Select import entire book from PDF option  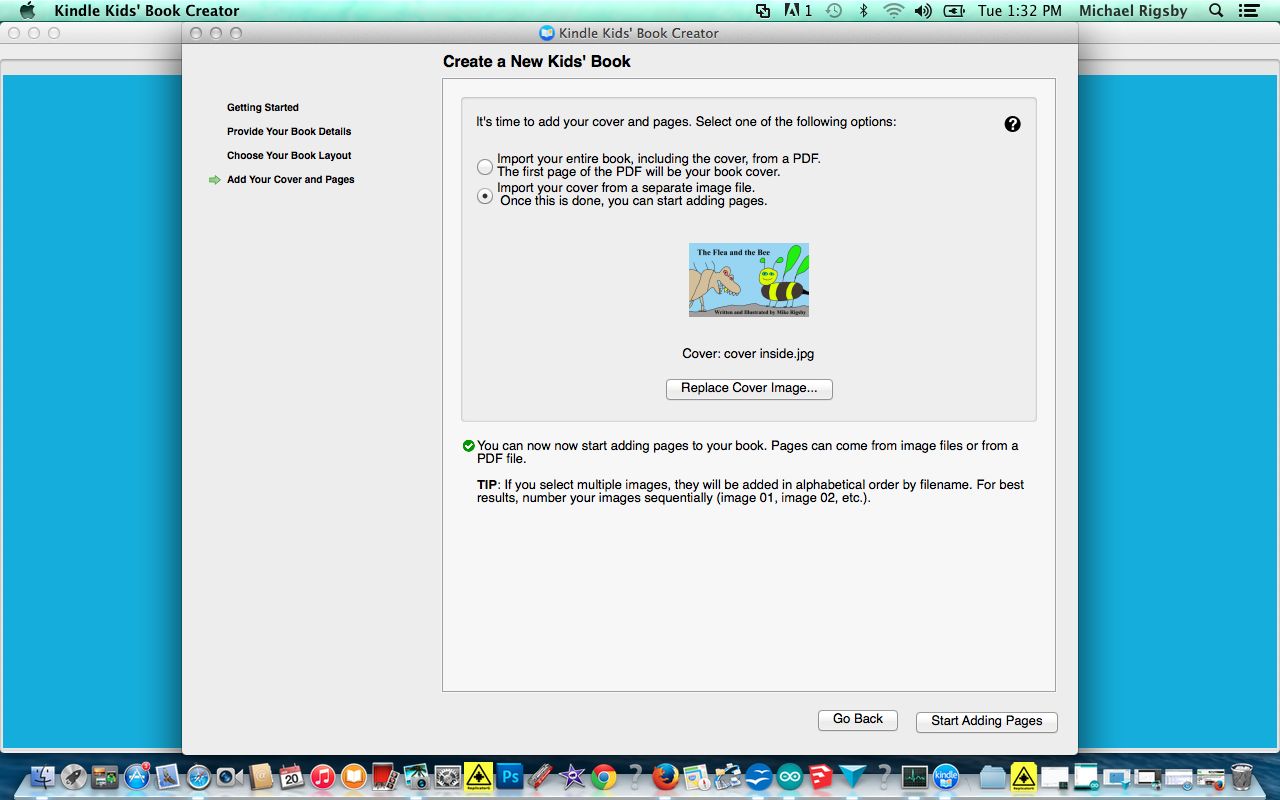point(485,167)
